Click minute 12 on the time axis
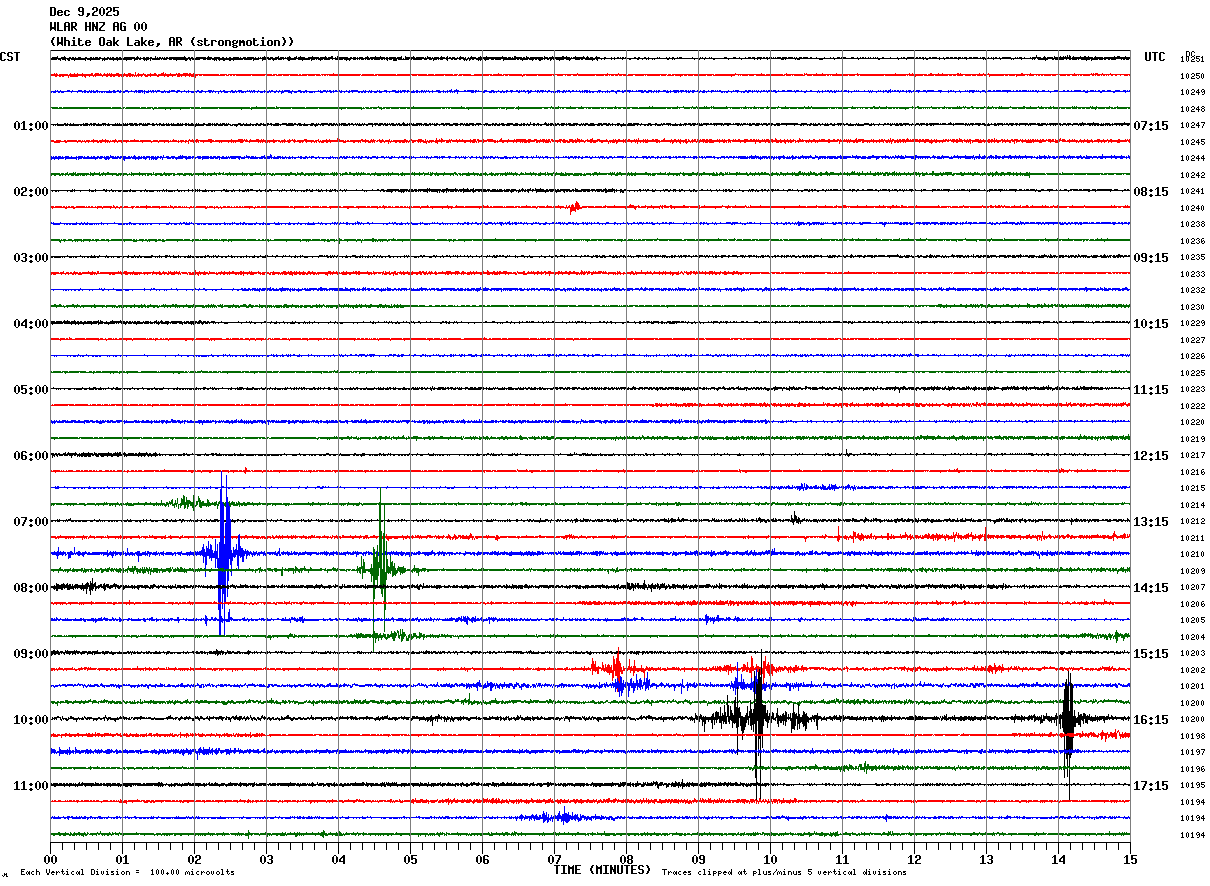1210x886 pixels. click(914, 859)
